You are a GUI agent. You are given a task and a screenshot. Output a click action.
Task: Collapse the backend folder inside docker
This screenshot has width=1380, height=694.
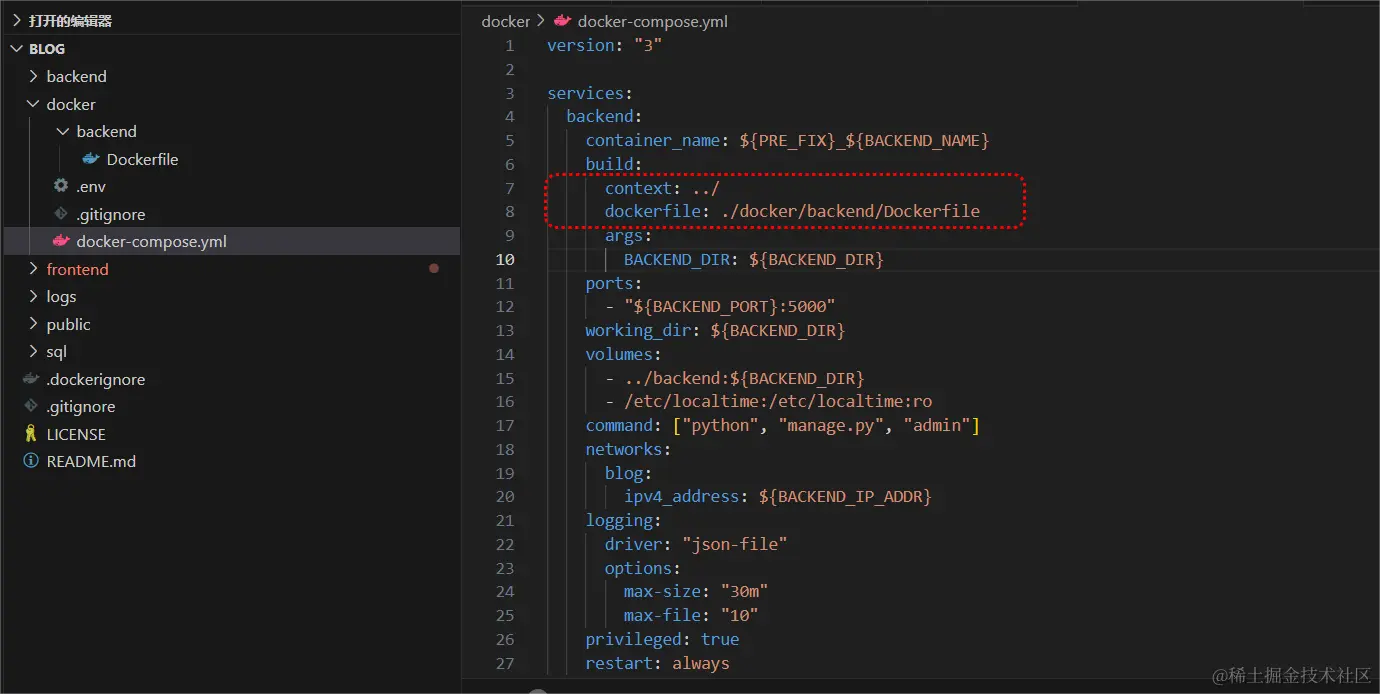(63, 131)
